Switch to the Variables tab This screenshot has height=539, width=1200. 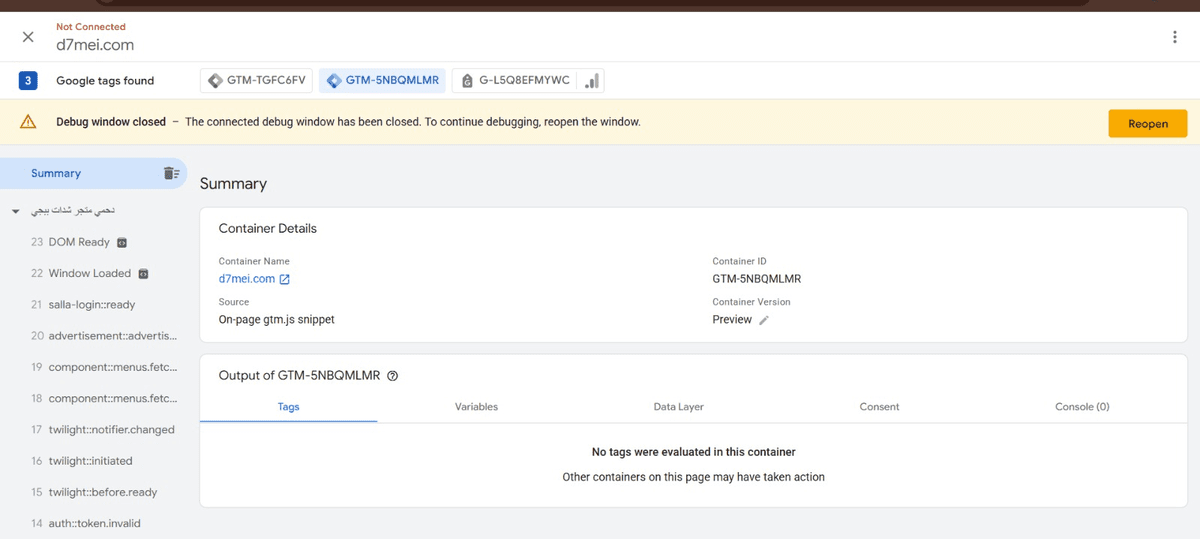[x=476, y=407]
